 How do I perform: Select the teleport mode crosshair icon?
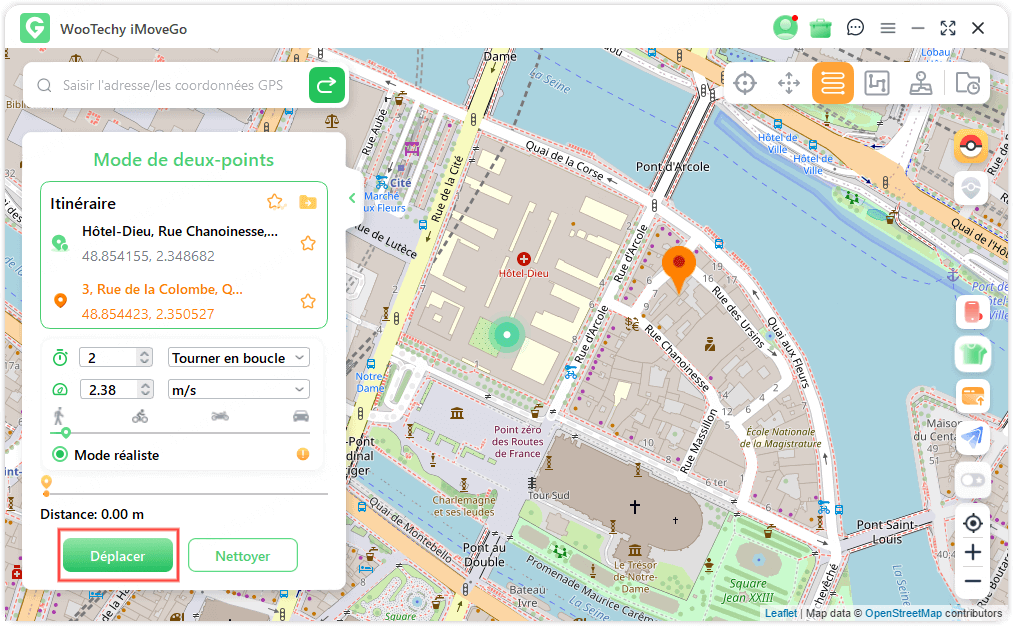[745, 84]
